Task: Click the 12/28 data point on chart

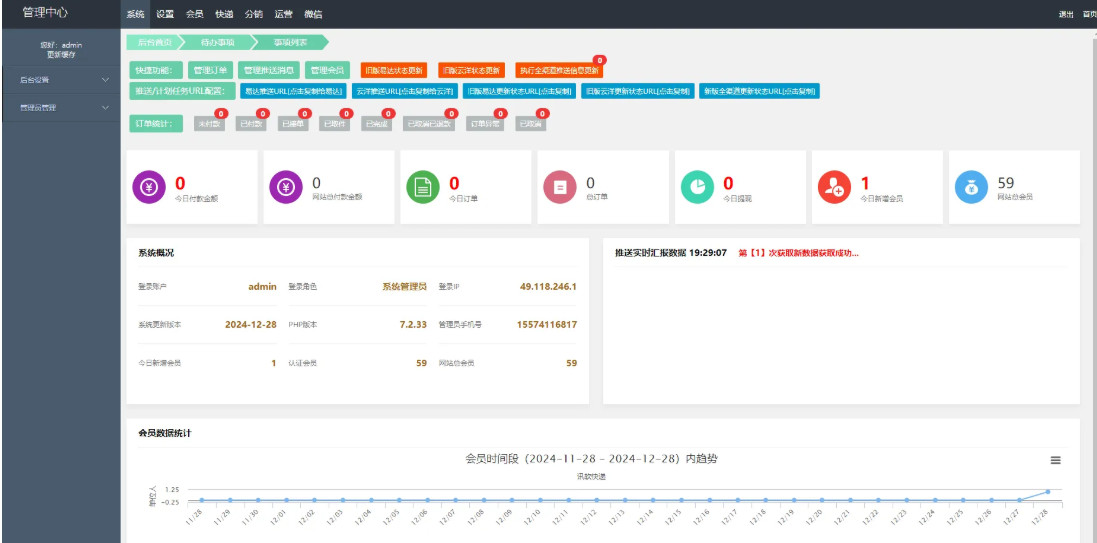Action: pos(1048,491)
